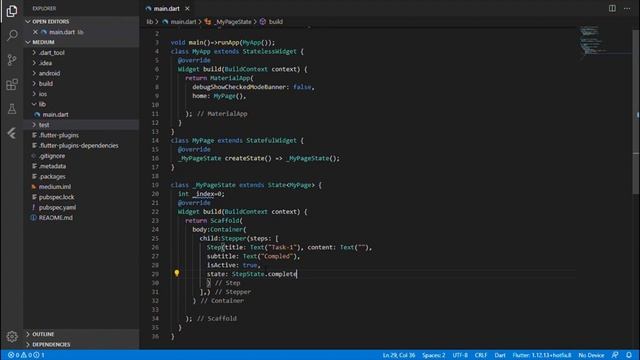
Task: Open the notifications bell in status bar
Action: tap(629, 355)
